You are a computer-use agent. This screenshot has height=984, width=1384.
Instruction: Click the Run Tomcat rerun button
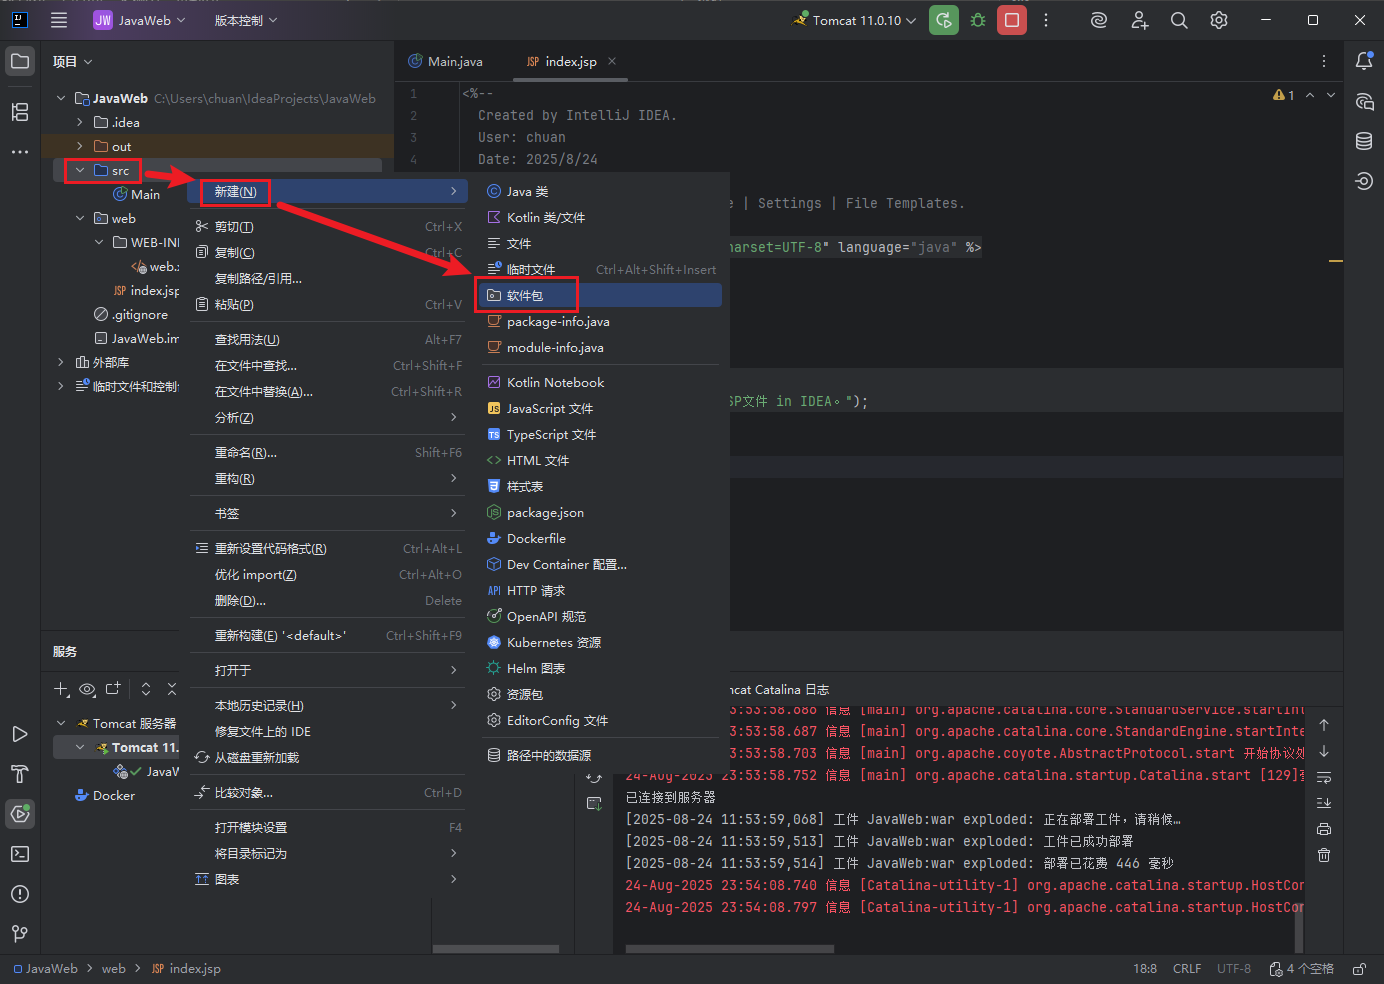pos(944,20)
